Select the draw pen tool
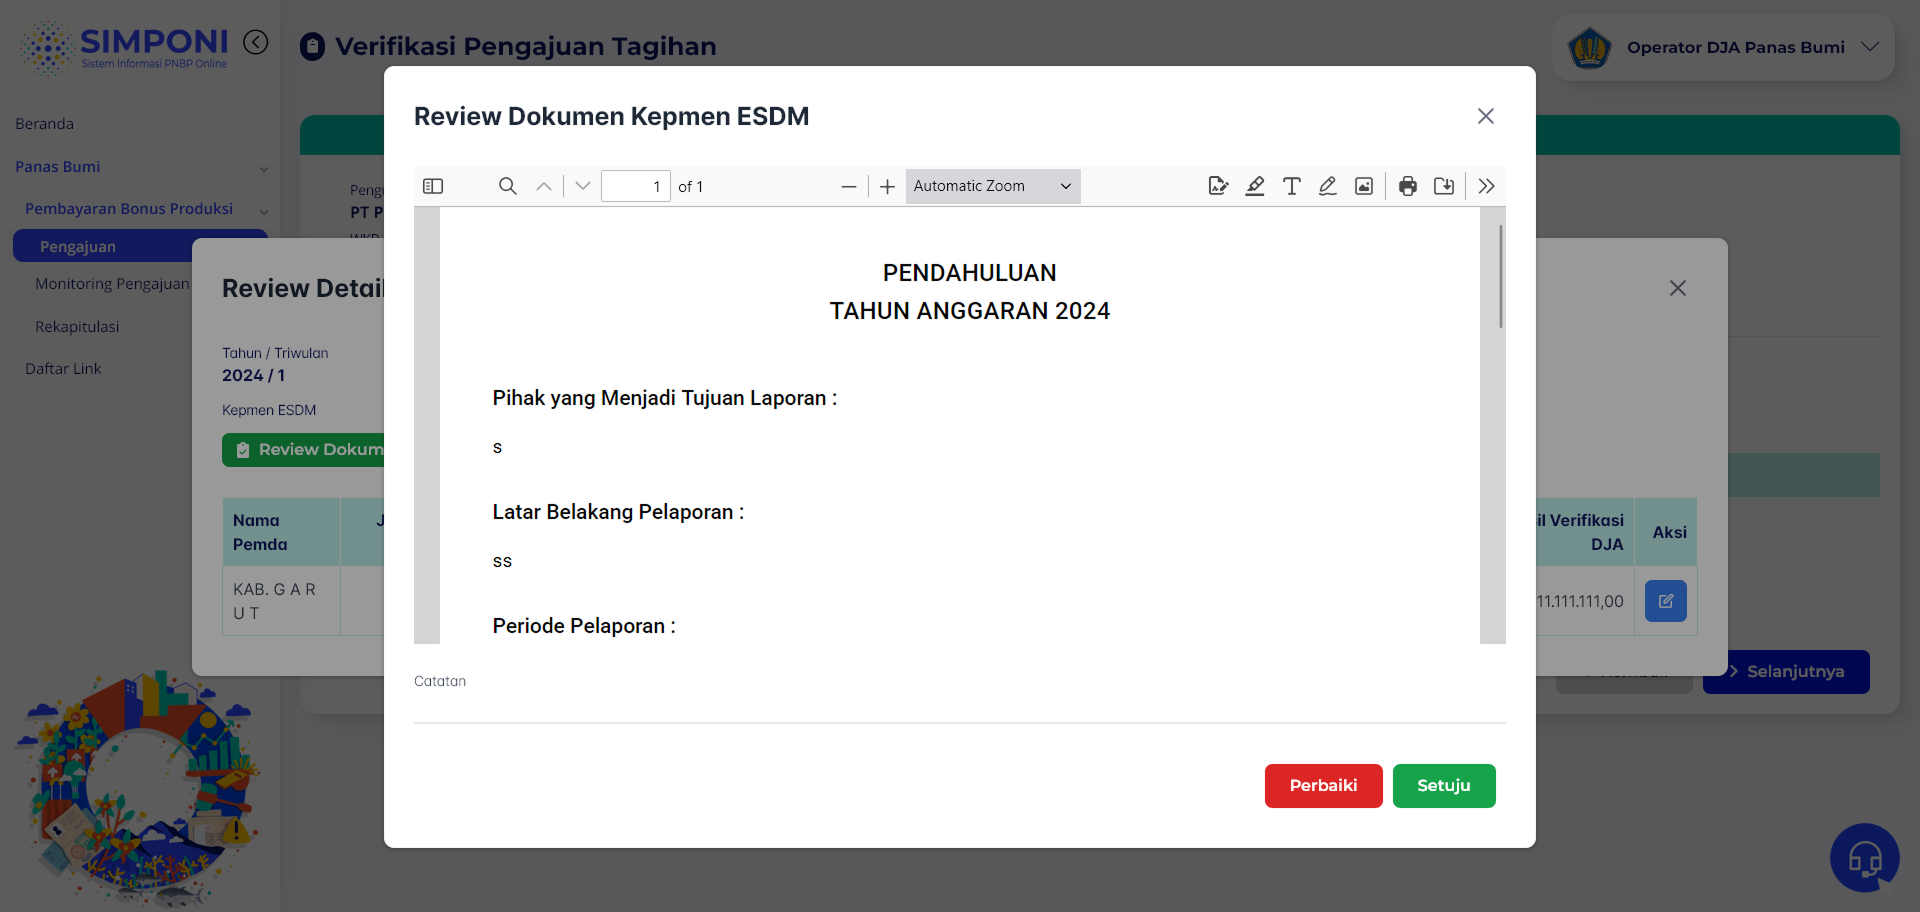This screenshot has height=912, width=1920. (1328, 186)
